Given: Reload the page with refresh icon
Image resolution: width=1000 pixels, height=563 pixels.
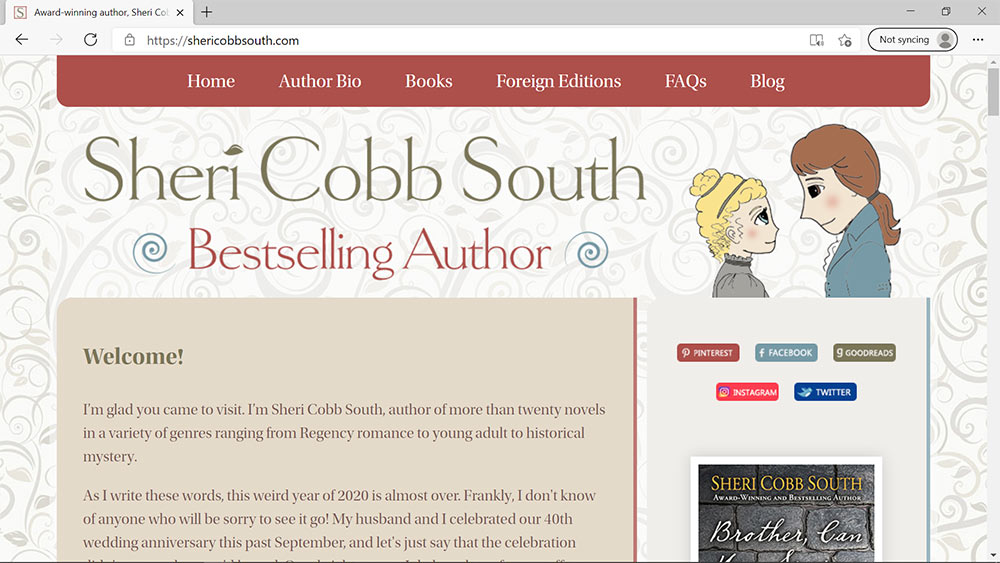Looking at the screenshot, I should [x=91, y=40].
